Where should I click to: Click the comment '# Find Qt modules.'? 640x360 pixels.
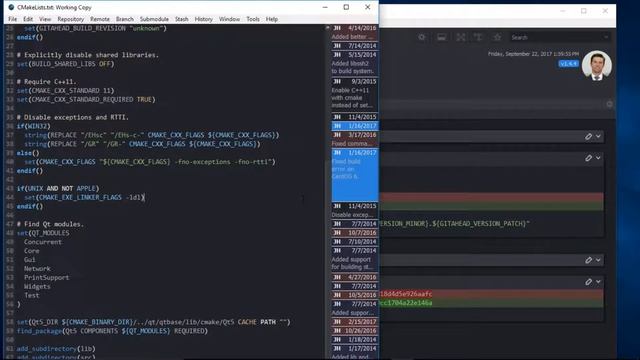click(x=50, y=224)
